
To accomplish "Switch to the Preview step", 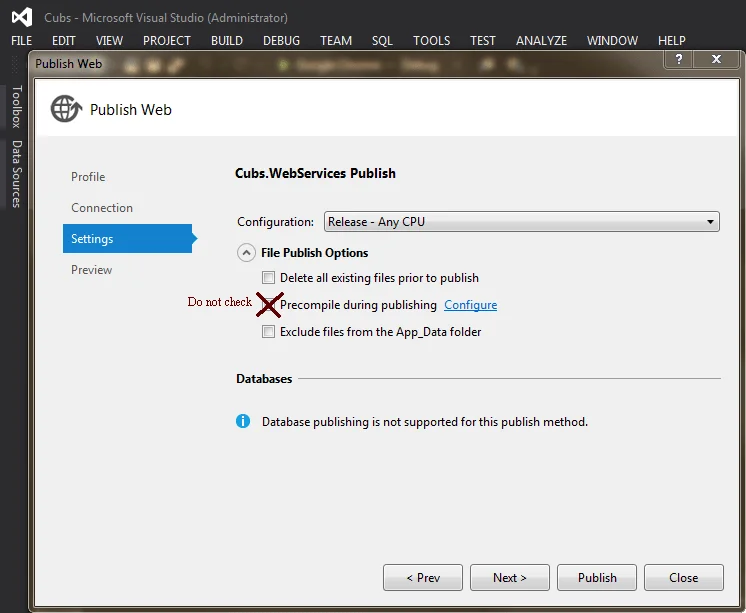I will pos(92,270).
